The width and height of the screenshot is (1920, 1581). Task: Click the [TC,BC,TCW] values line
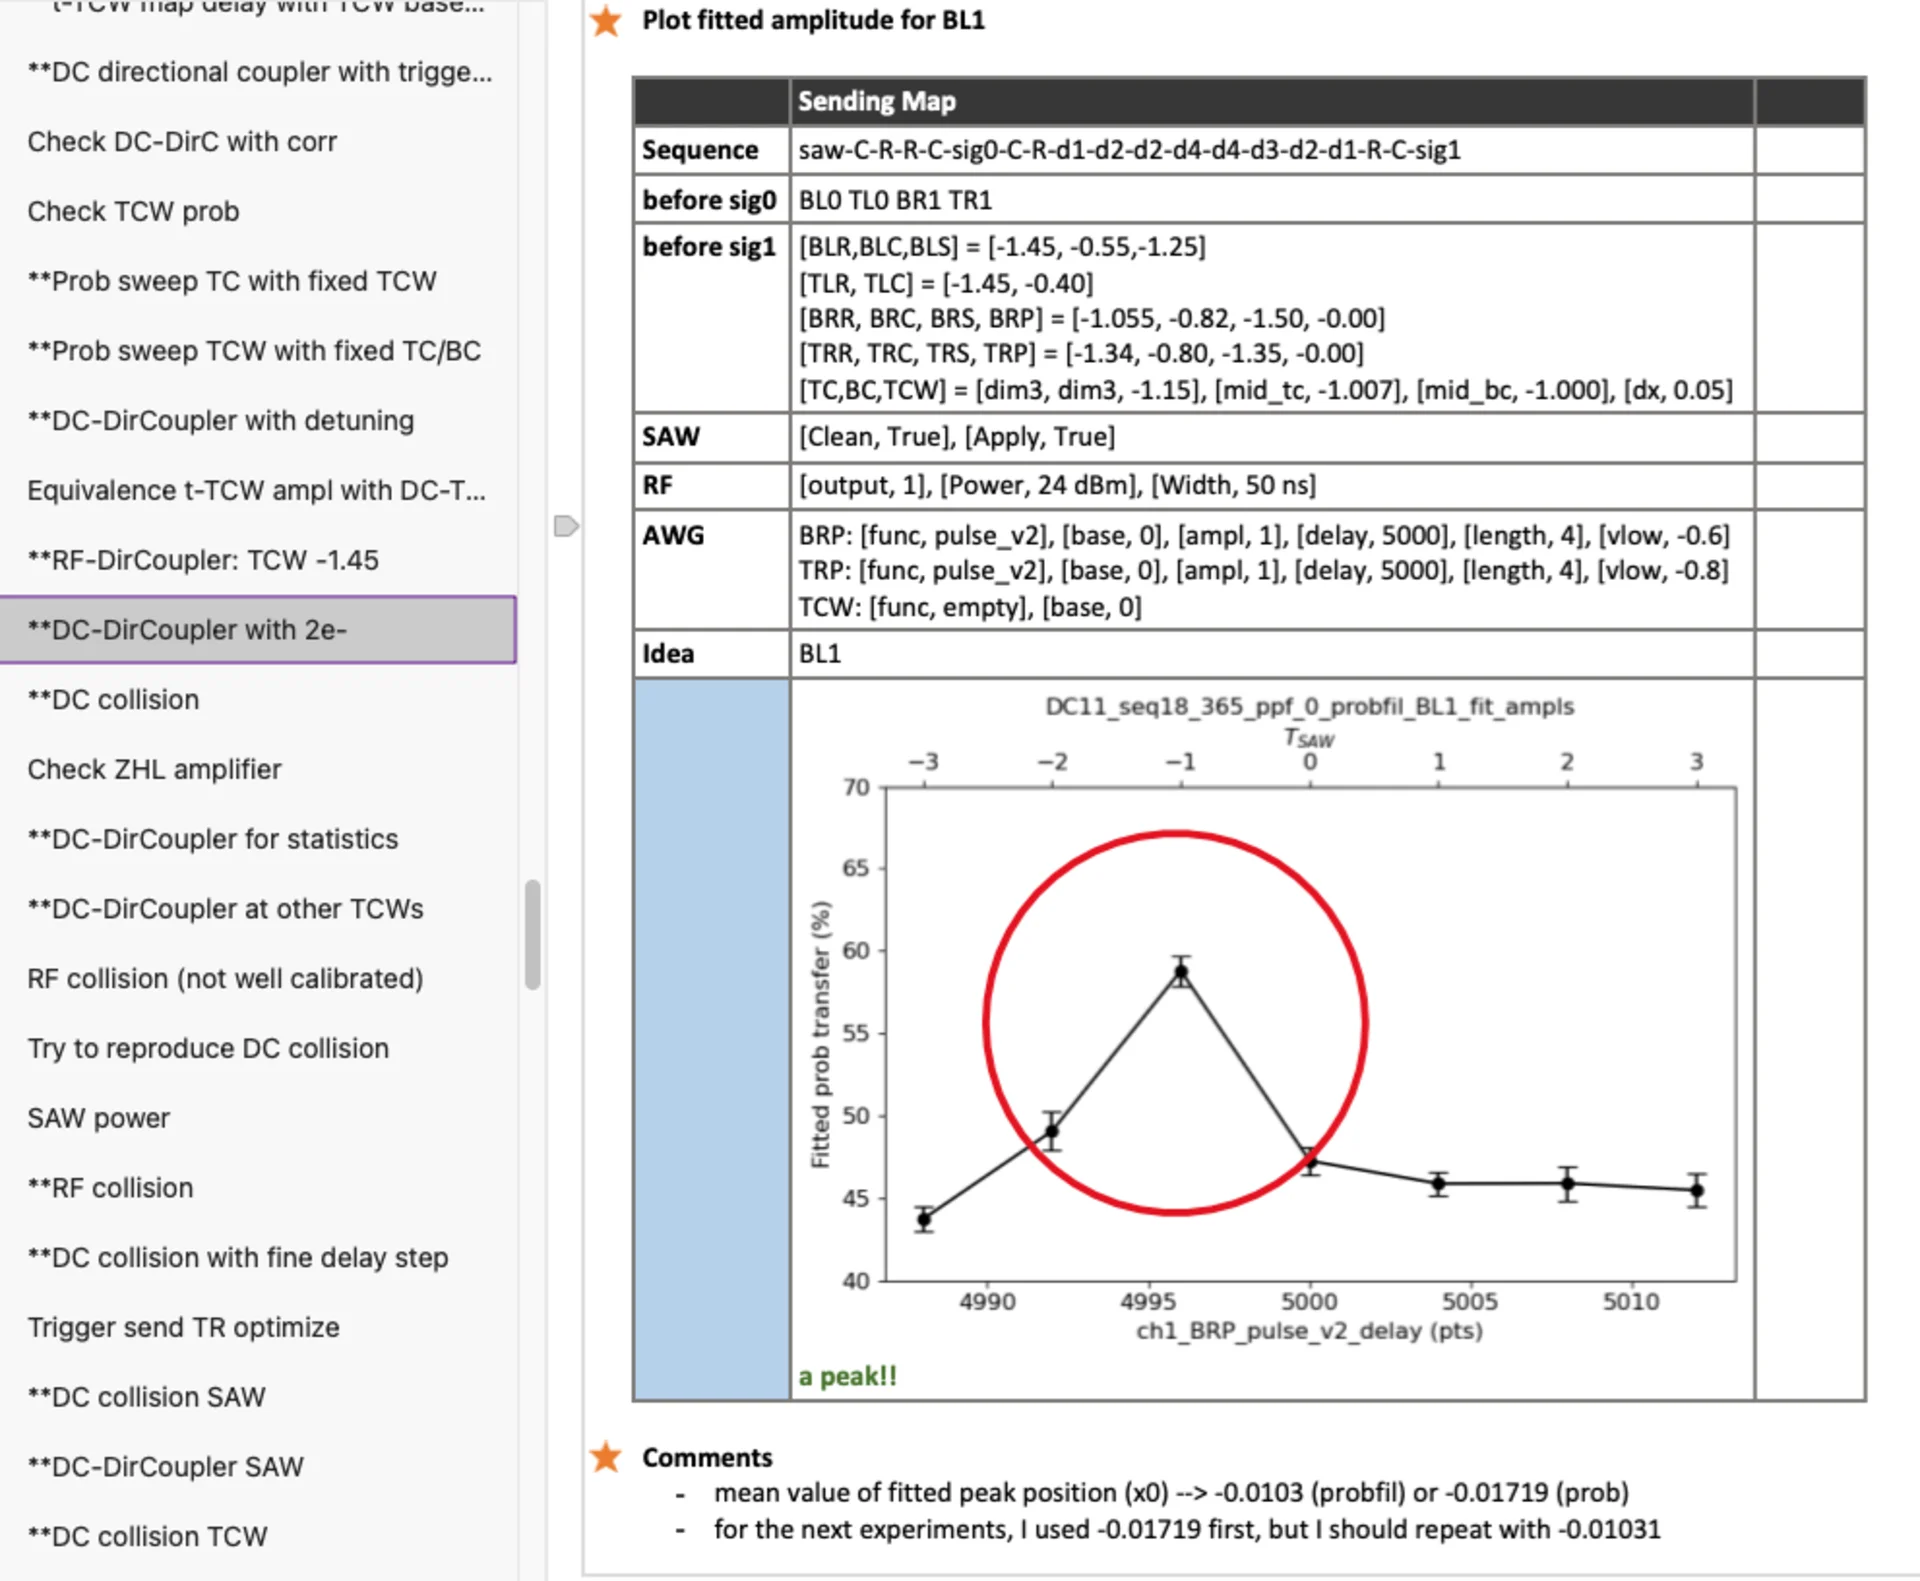[x=1265, y=390]
